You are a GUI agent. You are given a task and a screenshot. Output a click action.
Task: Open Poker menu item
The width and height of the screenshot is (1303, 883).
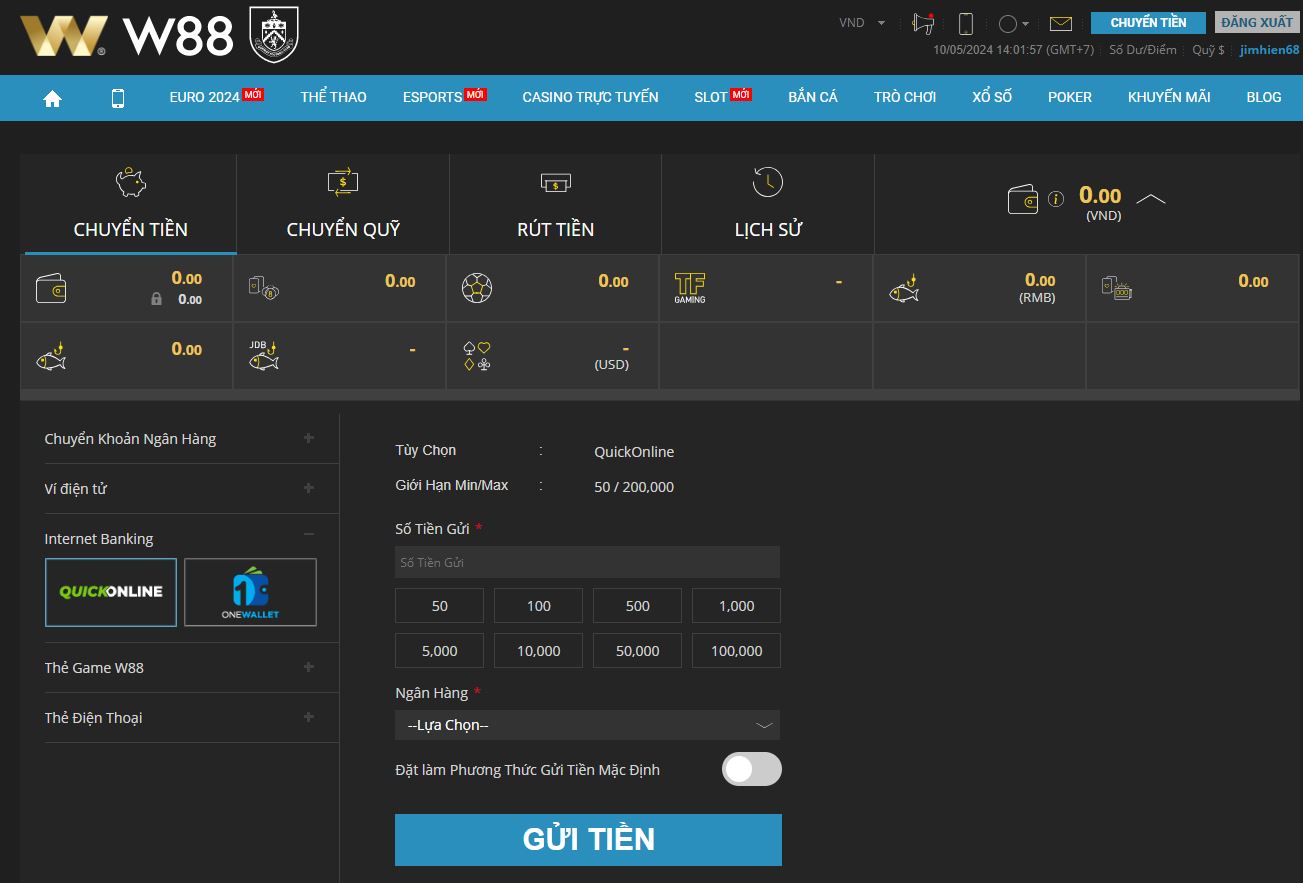tap(1070, 97)
